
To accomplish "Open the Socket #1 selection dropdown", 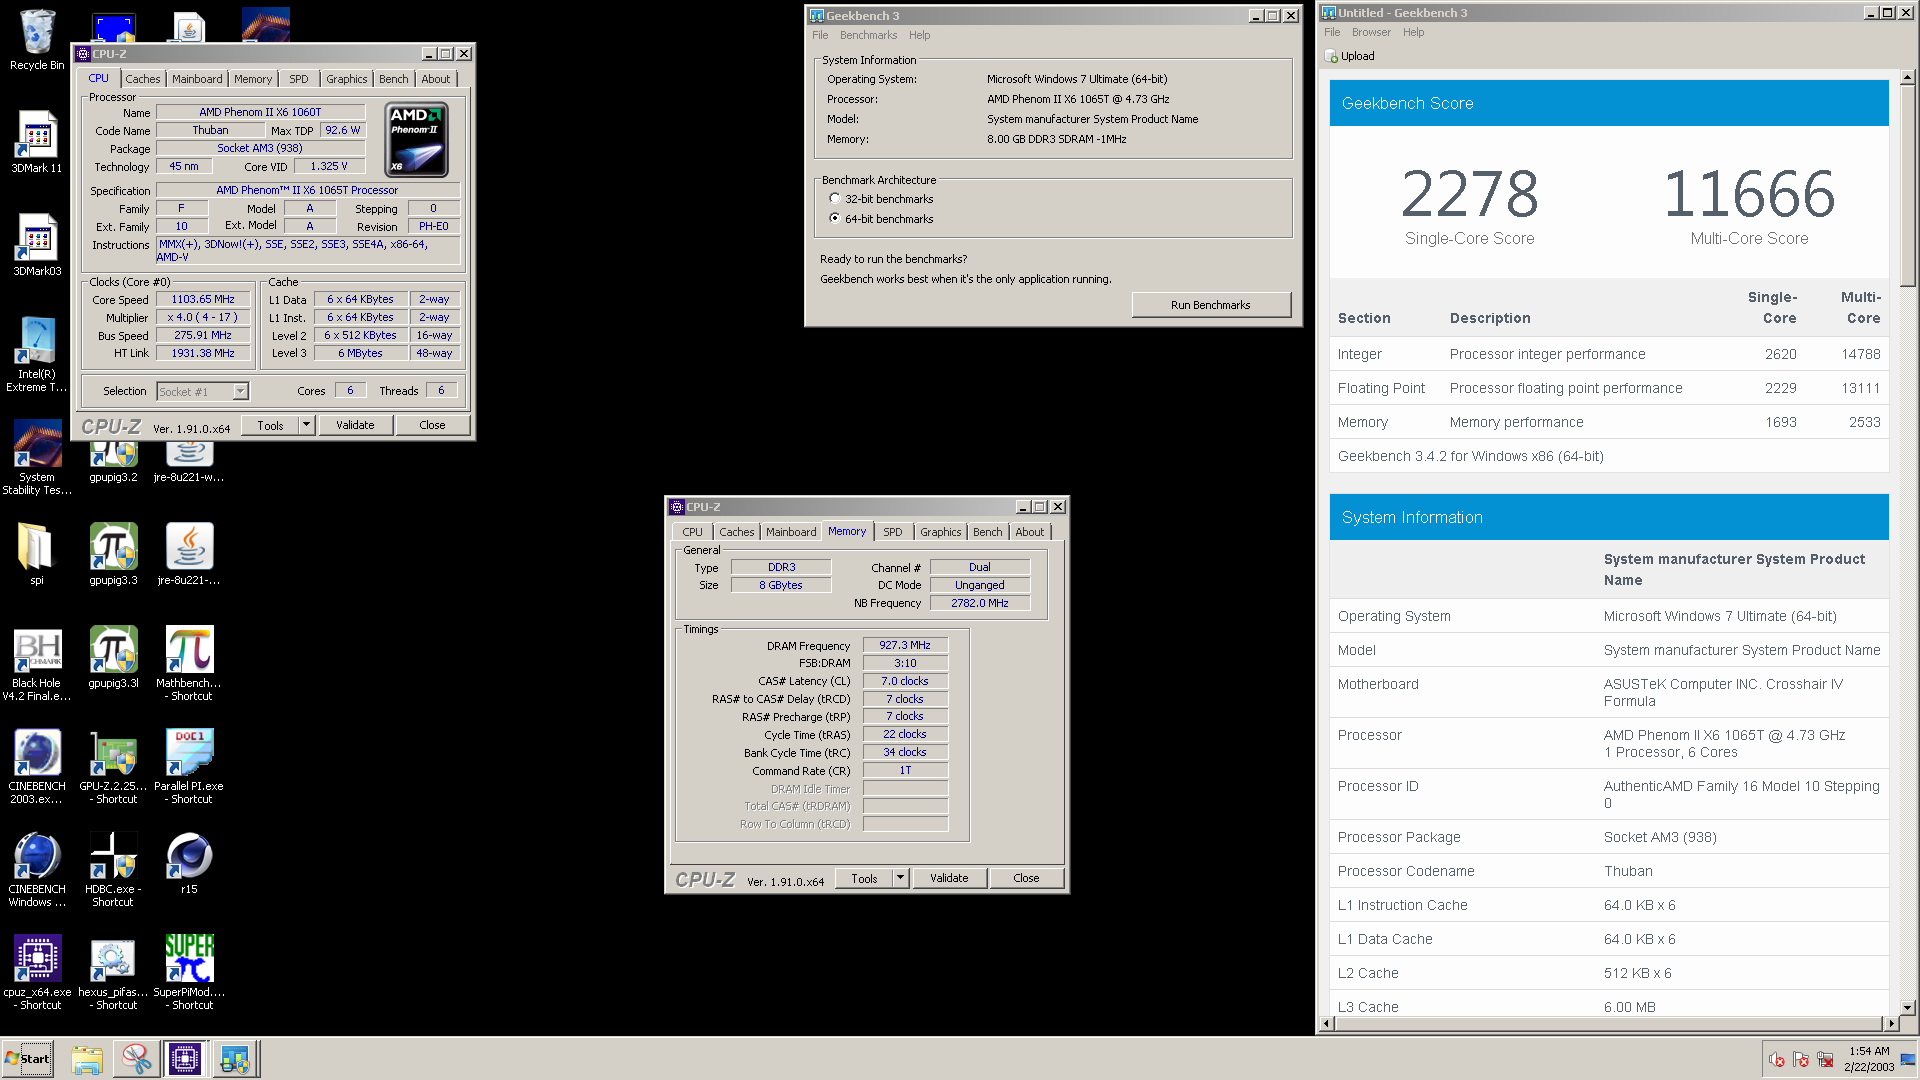I will pyautogui.click(x=202, y=391).
